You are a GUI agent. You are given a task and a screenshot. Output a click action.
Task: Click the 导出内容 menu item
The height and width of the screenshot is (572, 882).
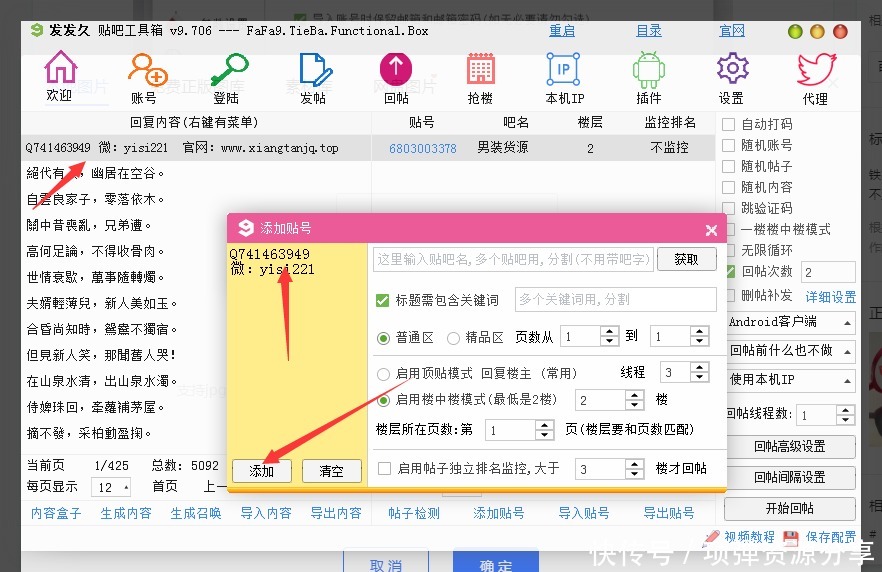pyautogui.click(x=336, y=514)
